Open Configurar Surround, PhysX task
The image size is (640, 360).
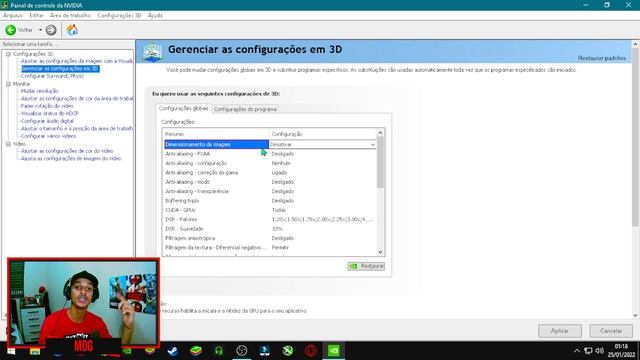click(x=52, y=76)
